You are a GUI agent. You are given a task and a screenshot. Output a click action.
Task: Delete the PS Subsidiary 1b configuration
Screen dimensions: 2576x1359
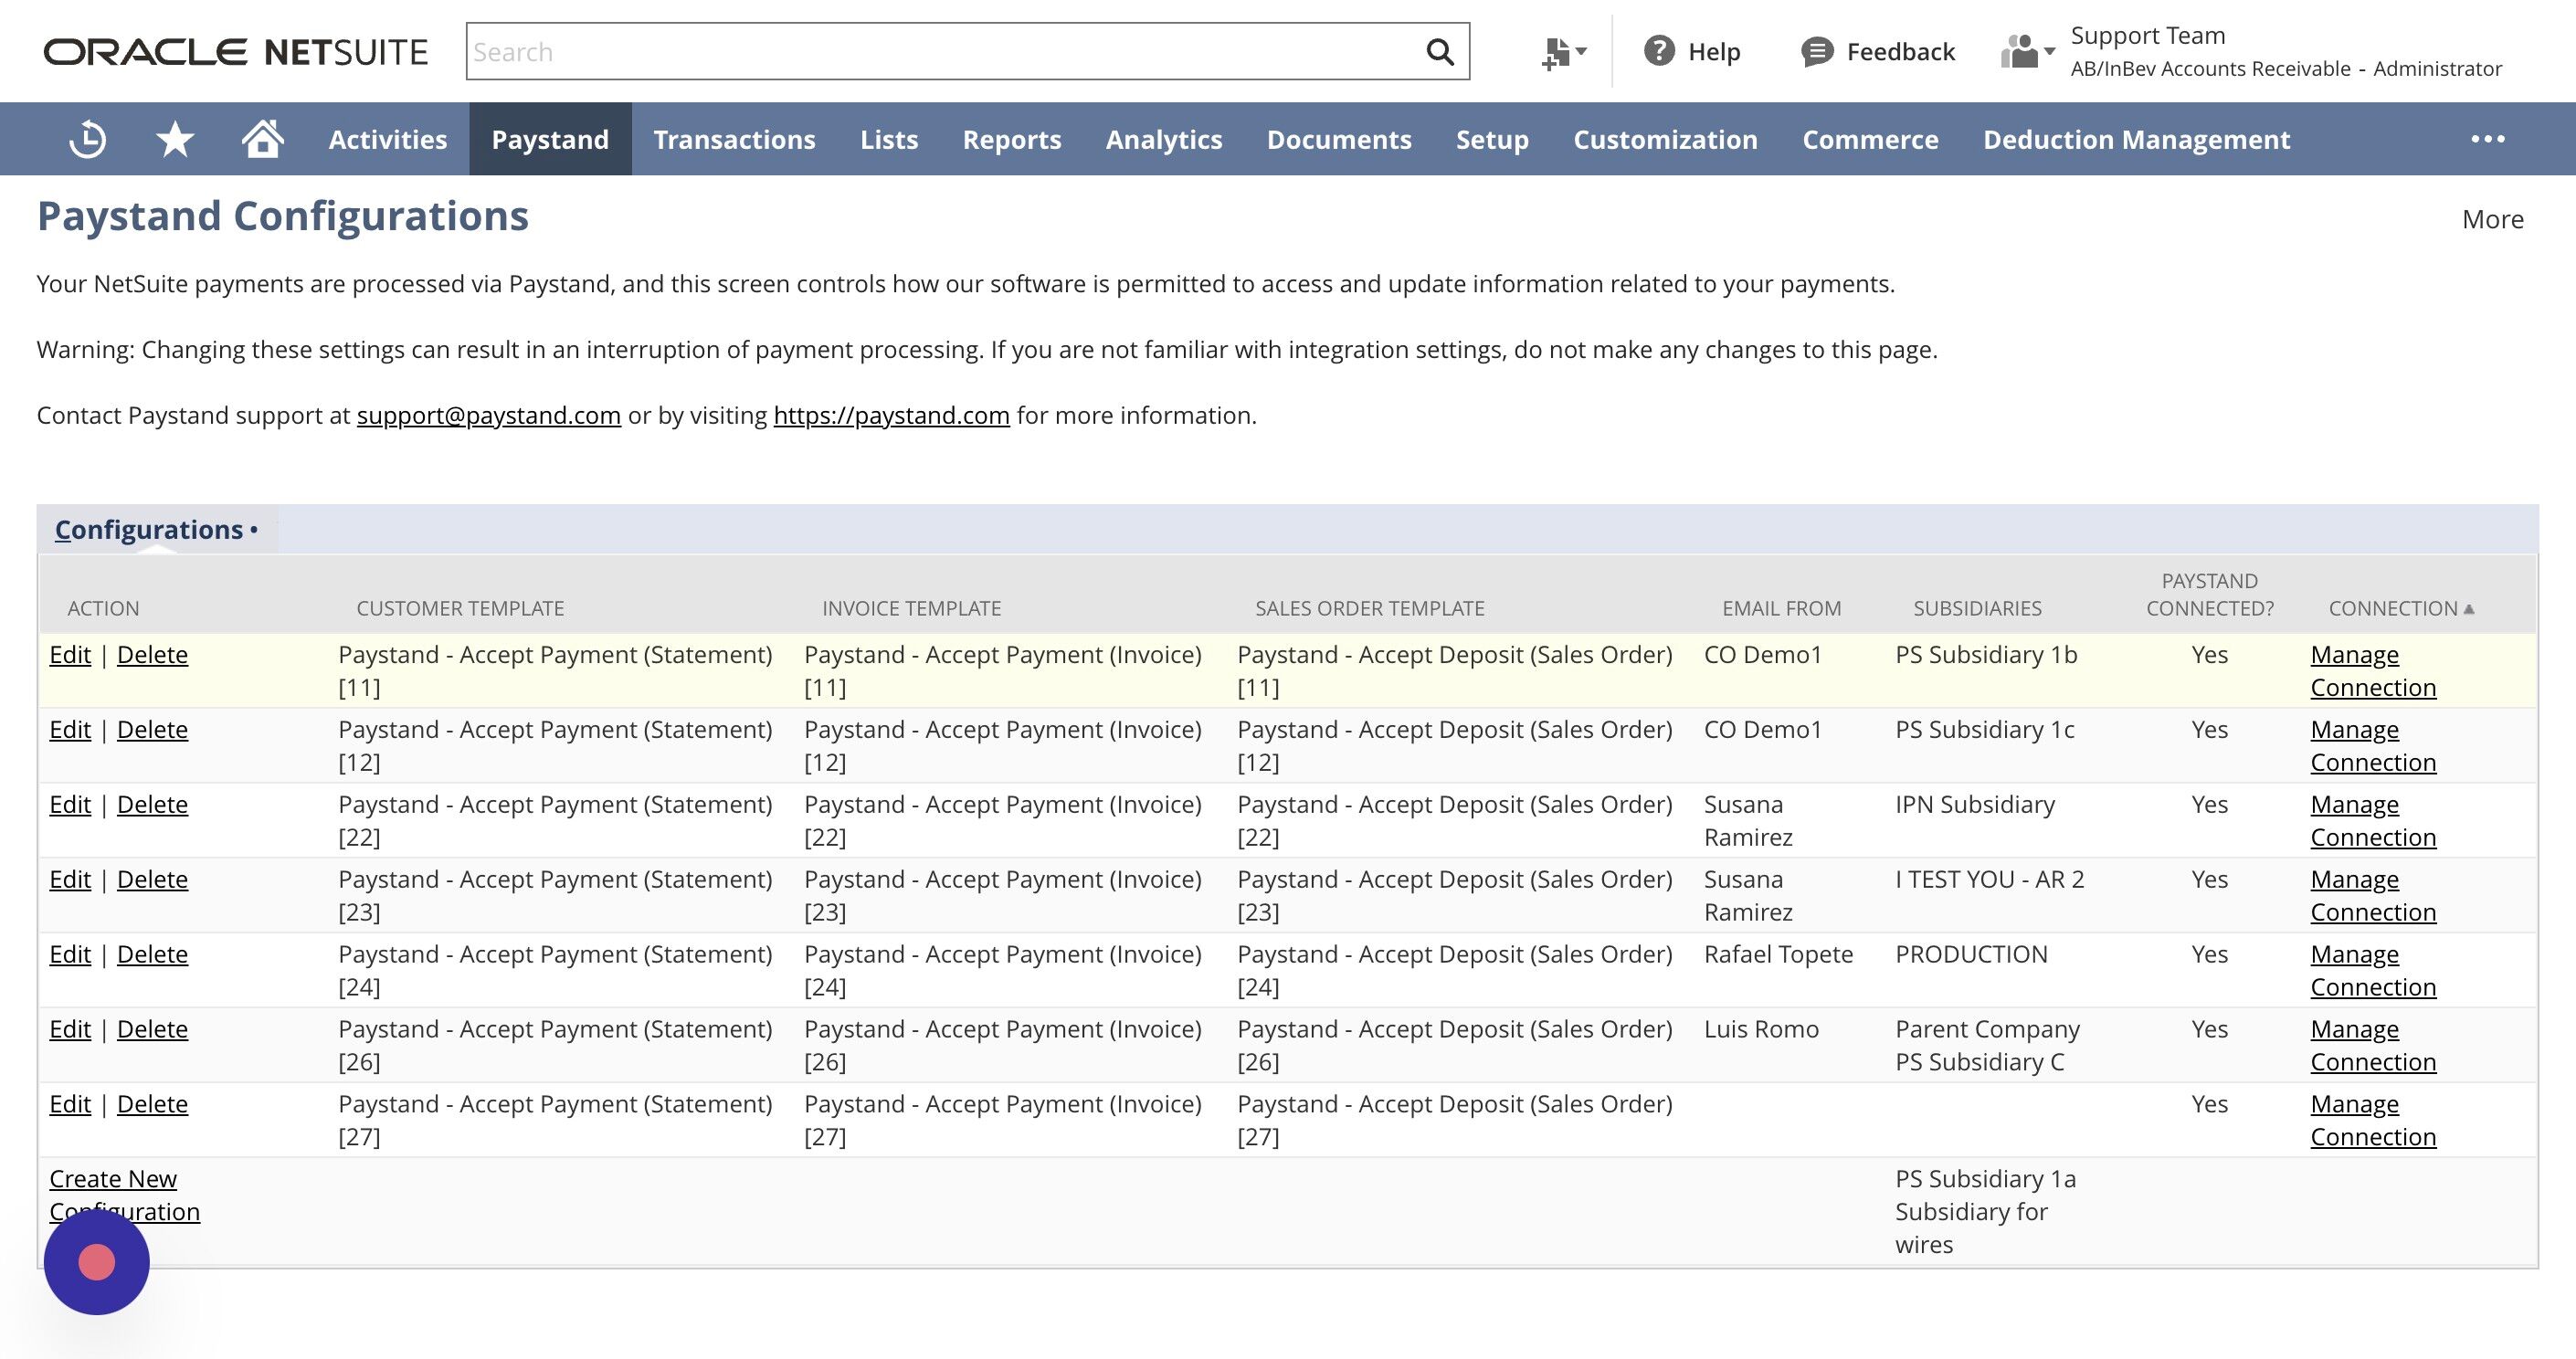[x=152, y=654]
